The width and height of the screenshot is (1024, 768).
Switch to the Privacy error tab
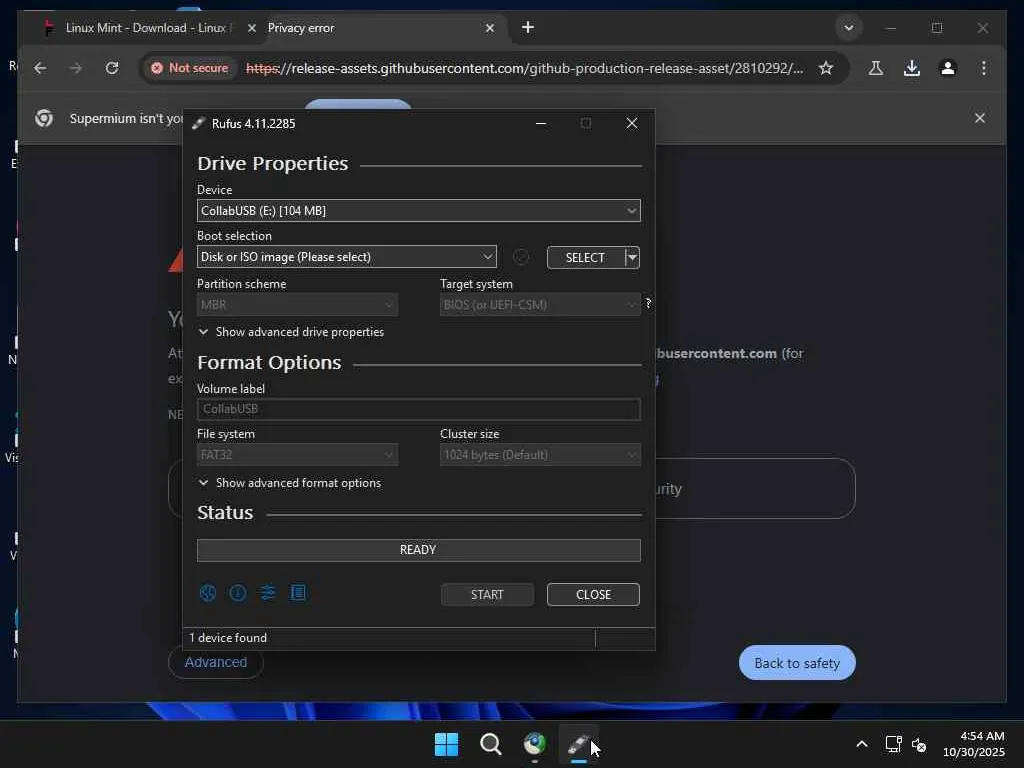[378, 28]
